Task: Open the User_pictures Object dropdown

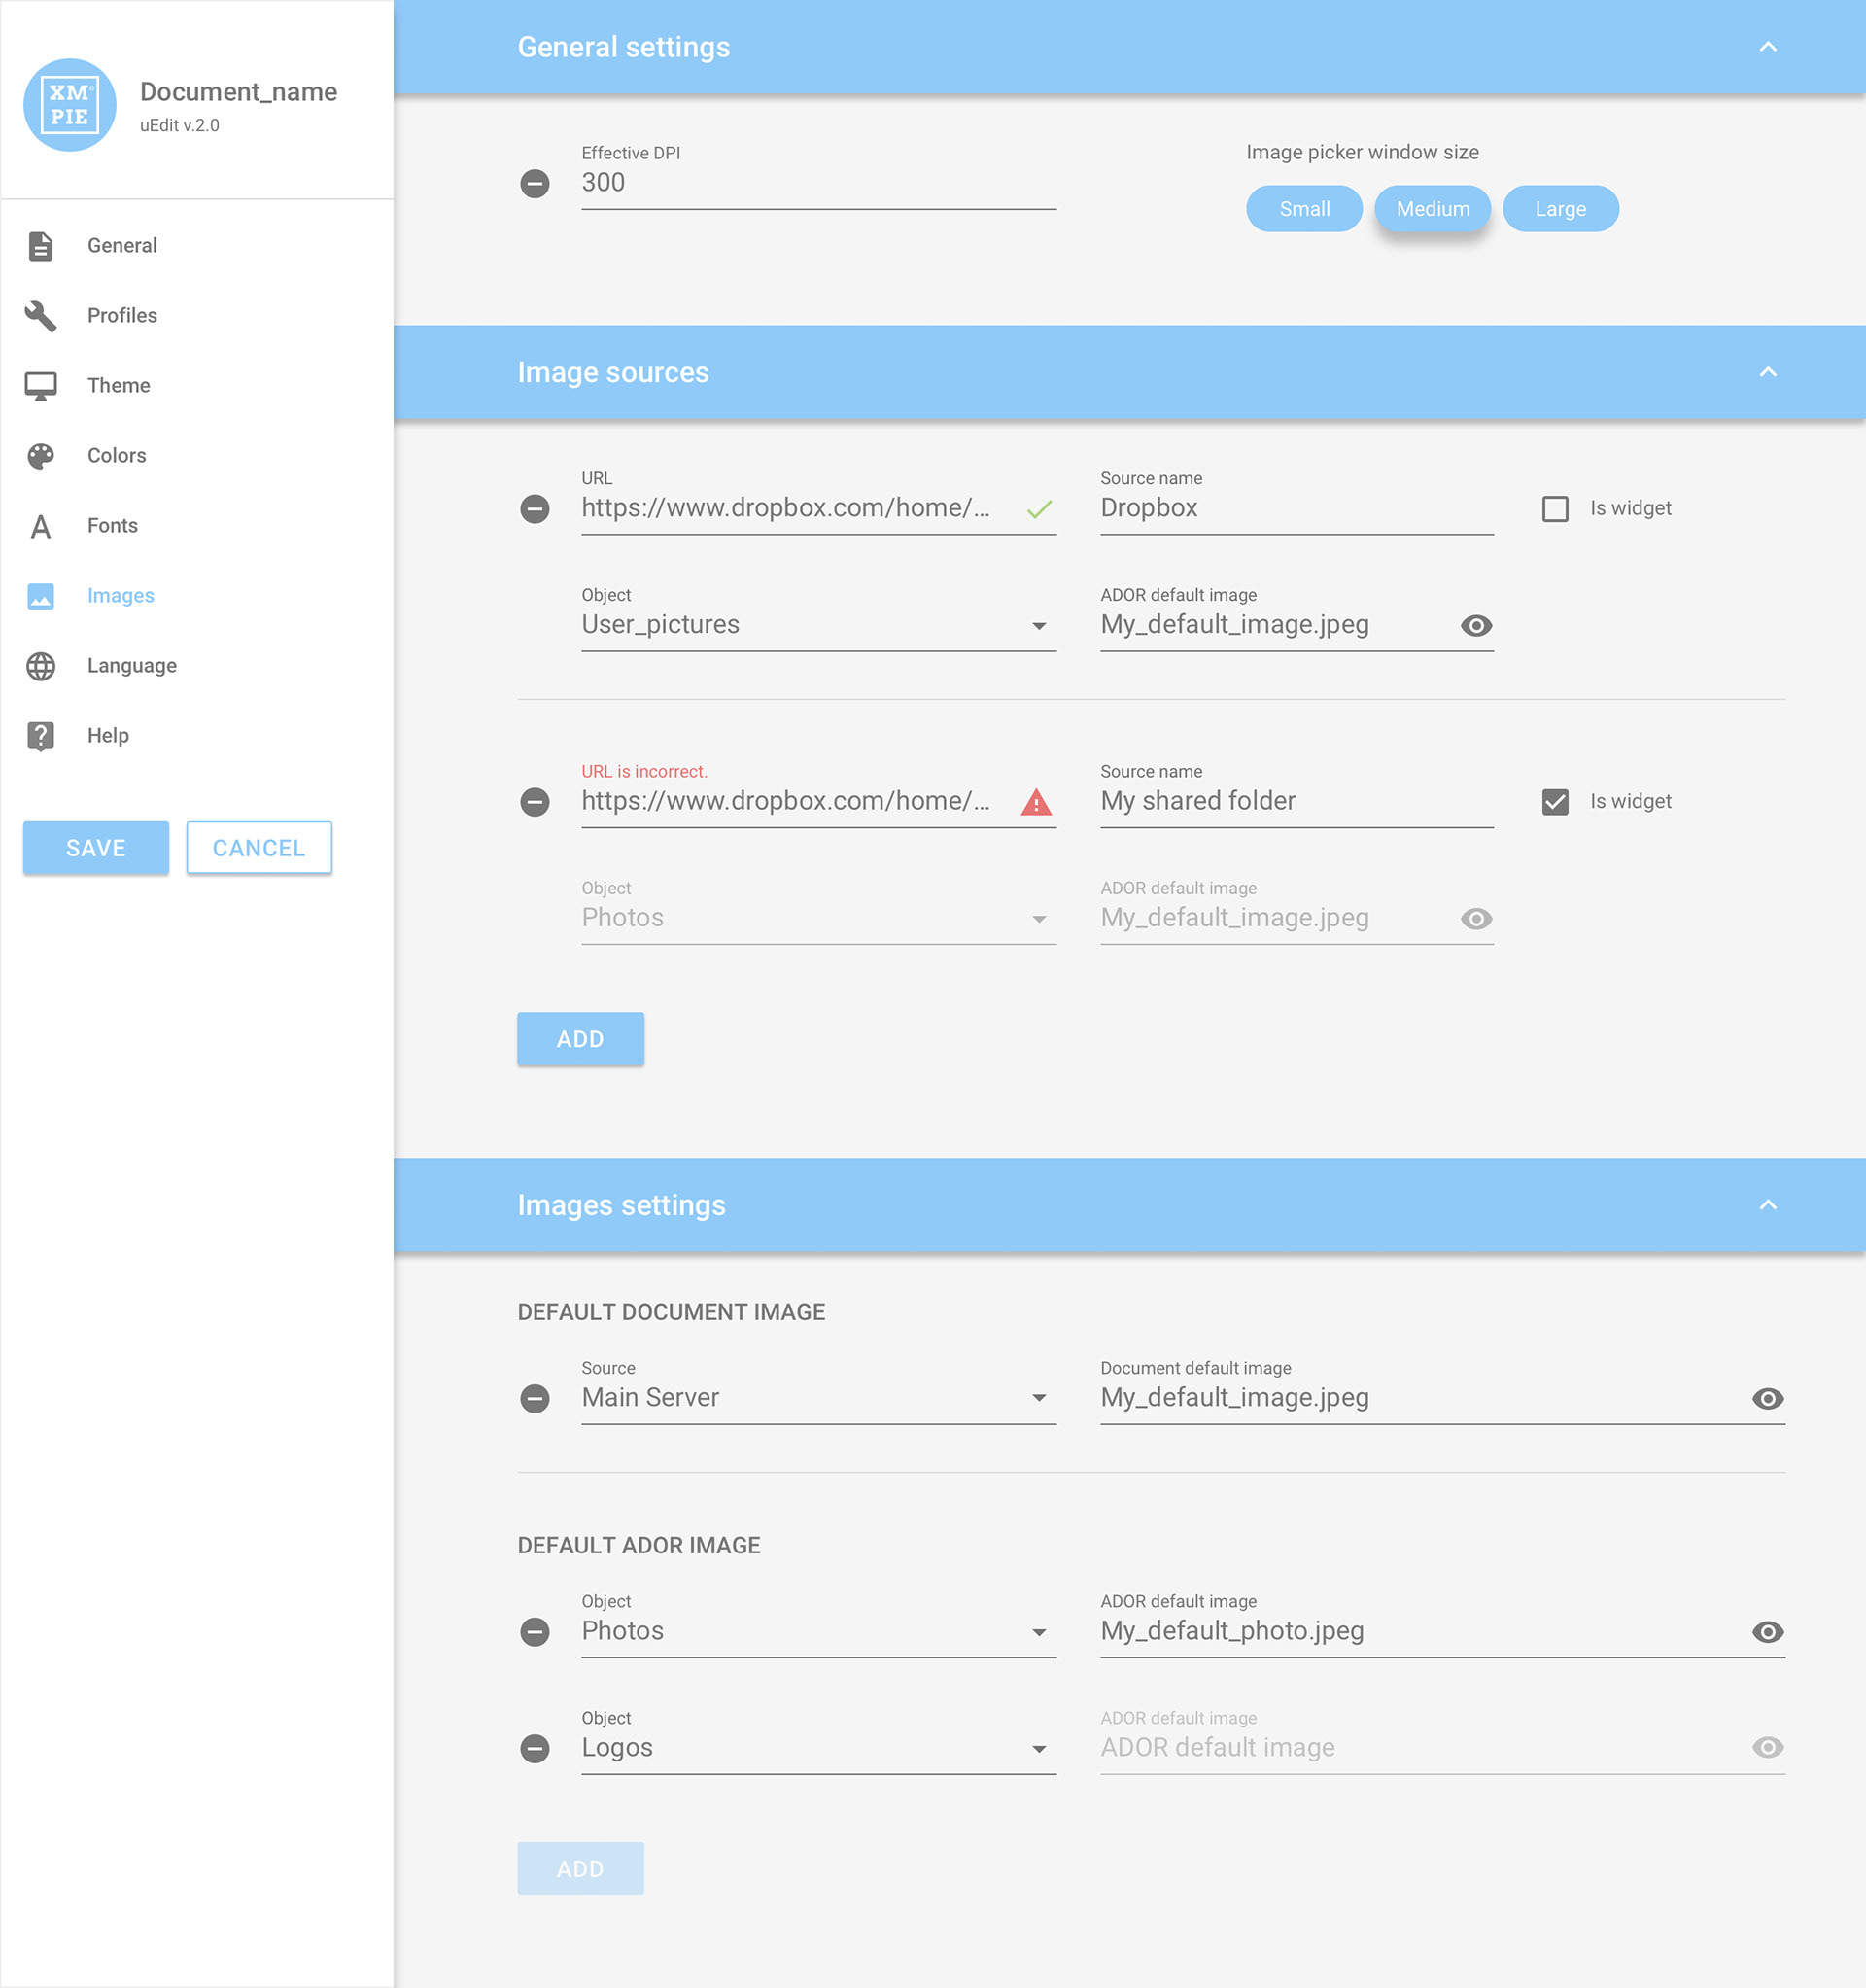Action: [x=818, y=625]
